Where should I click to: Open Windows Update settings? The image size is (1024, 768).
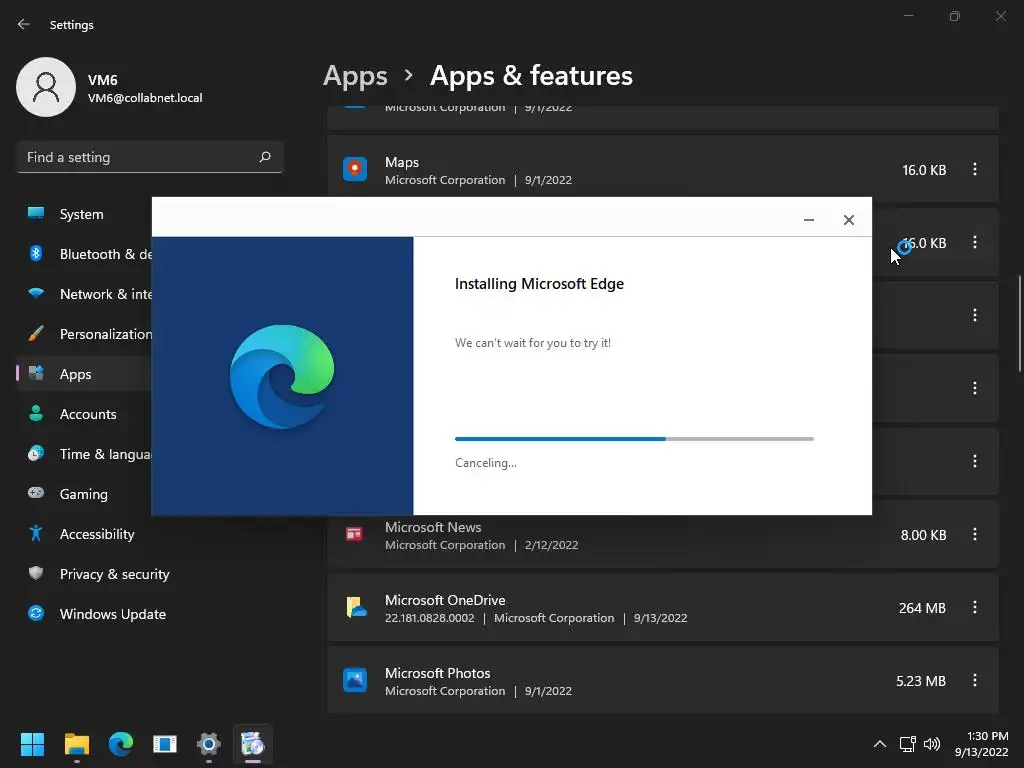150,614
